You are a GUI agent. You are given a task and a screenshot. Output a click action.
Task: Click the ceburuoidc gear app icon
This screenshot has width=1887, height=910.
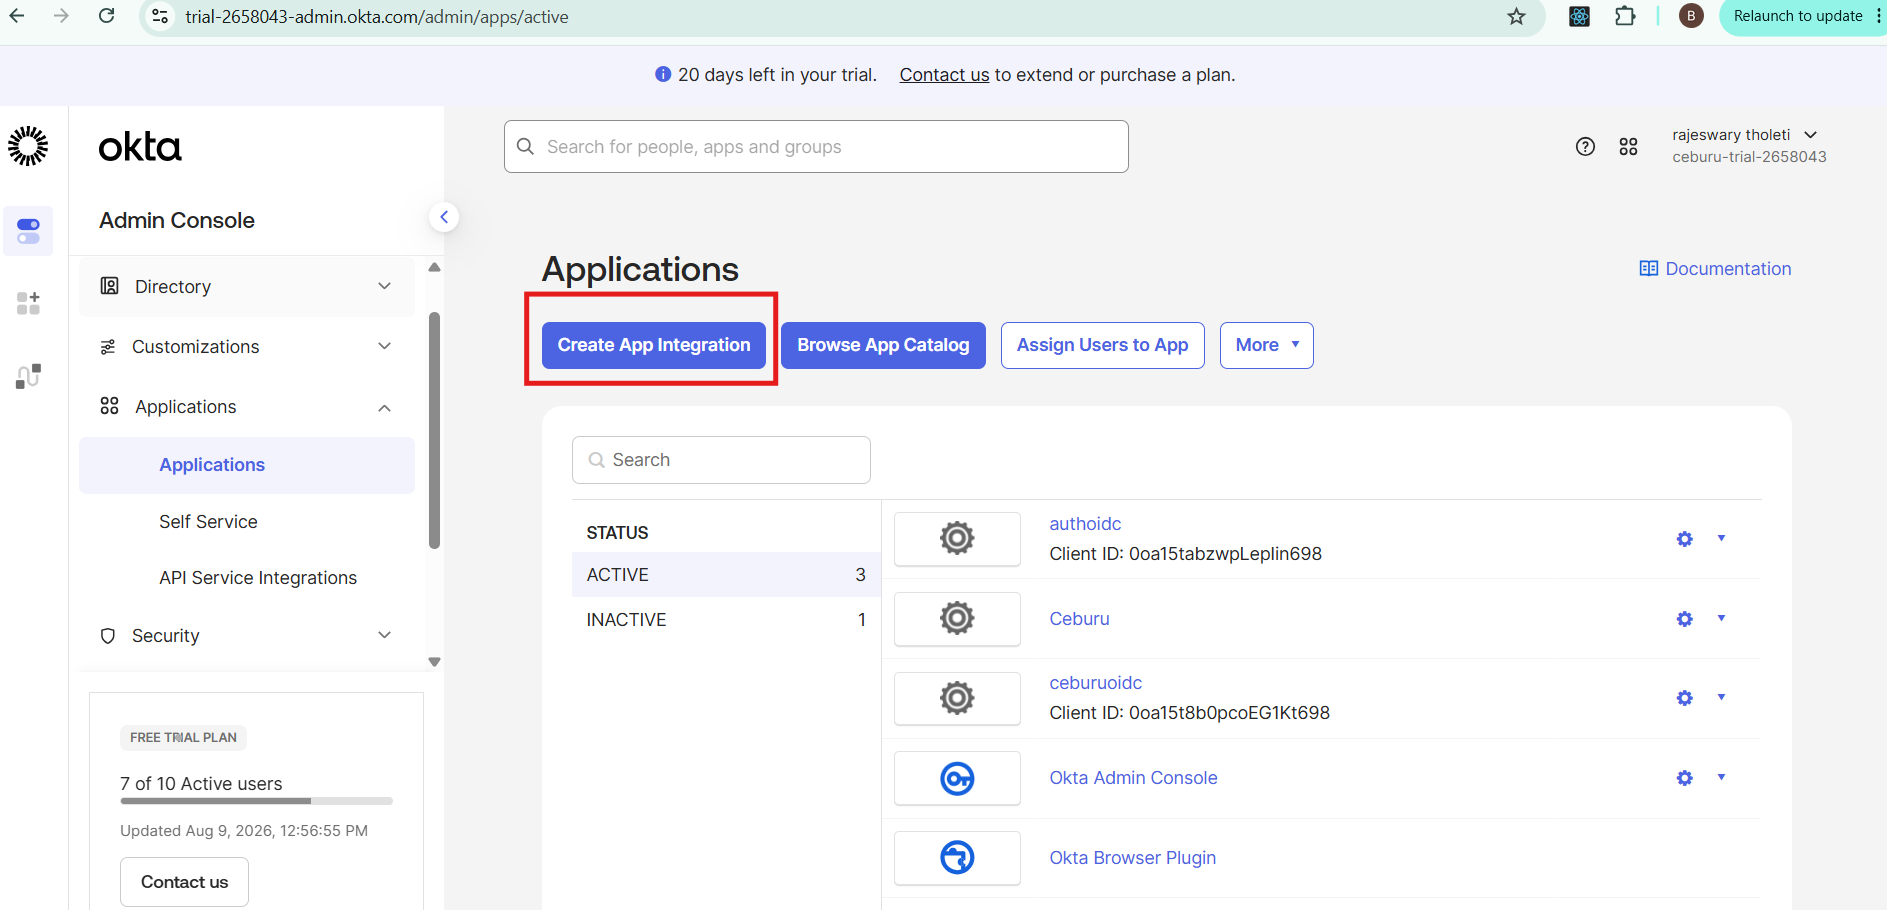click(x=957, y=698)
